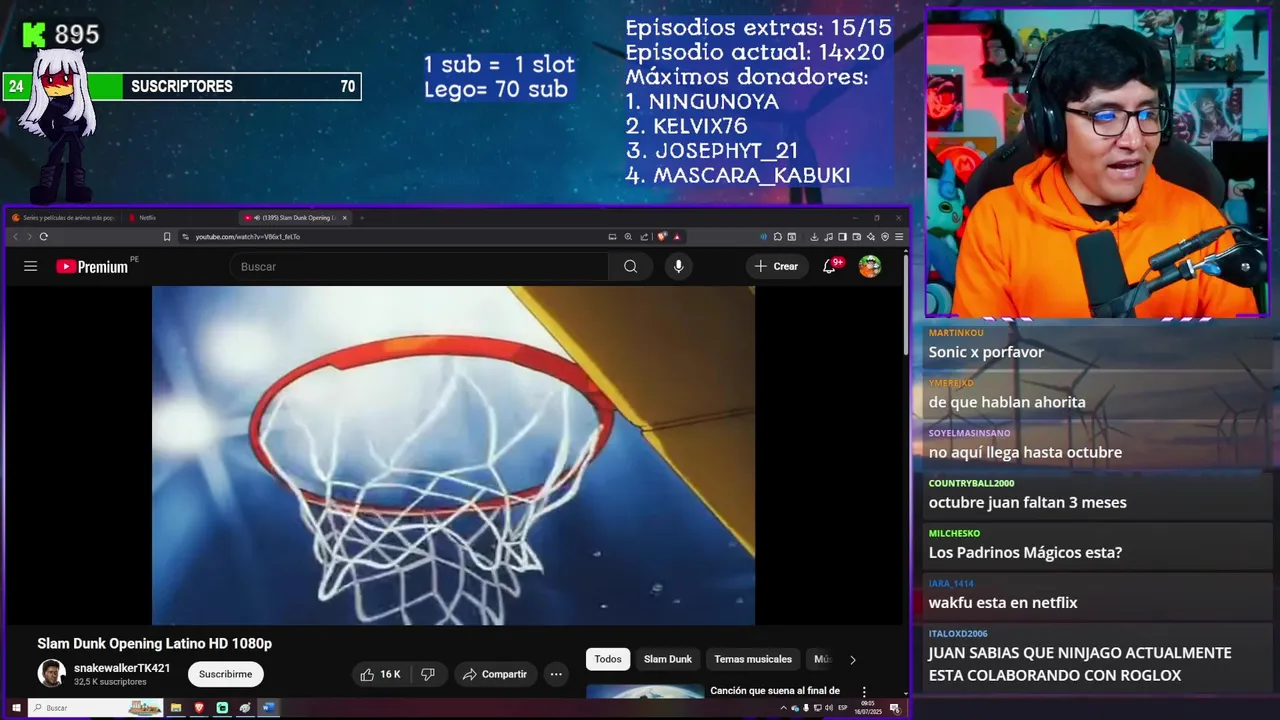Go to YouTube Premium home logo
This screenshot has height=720, width=1280.
(x=93, y=266)
